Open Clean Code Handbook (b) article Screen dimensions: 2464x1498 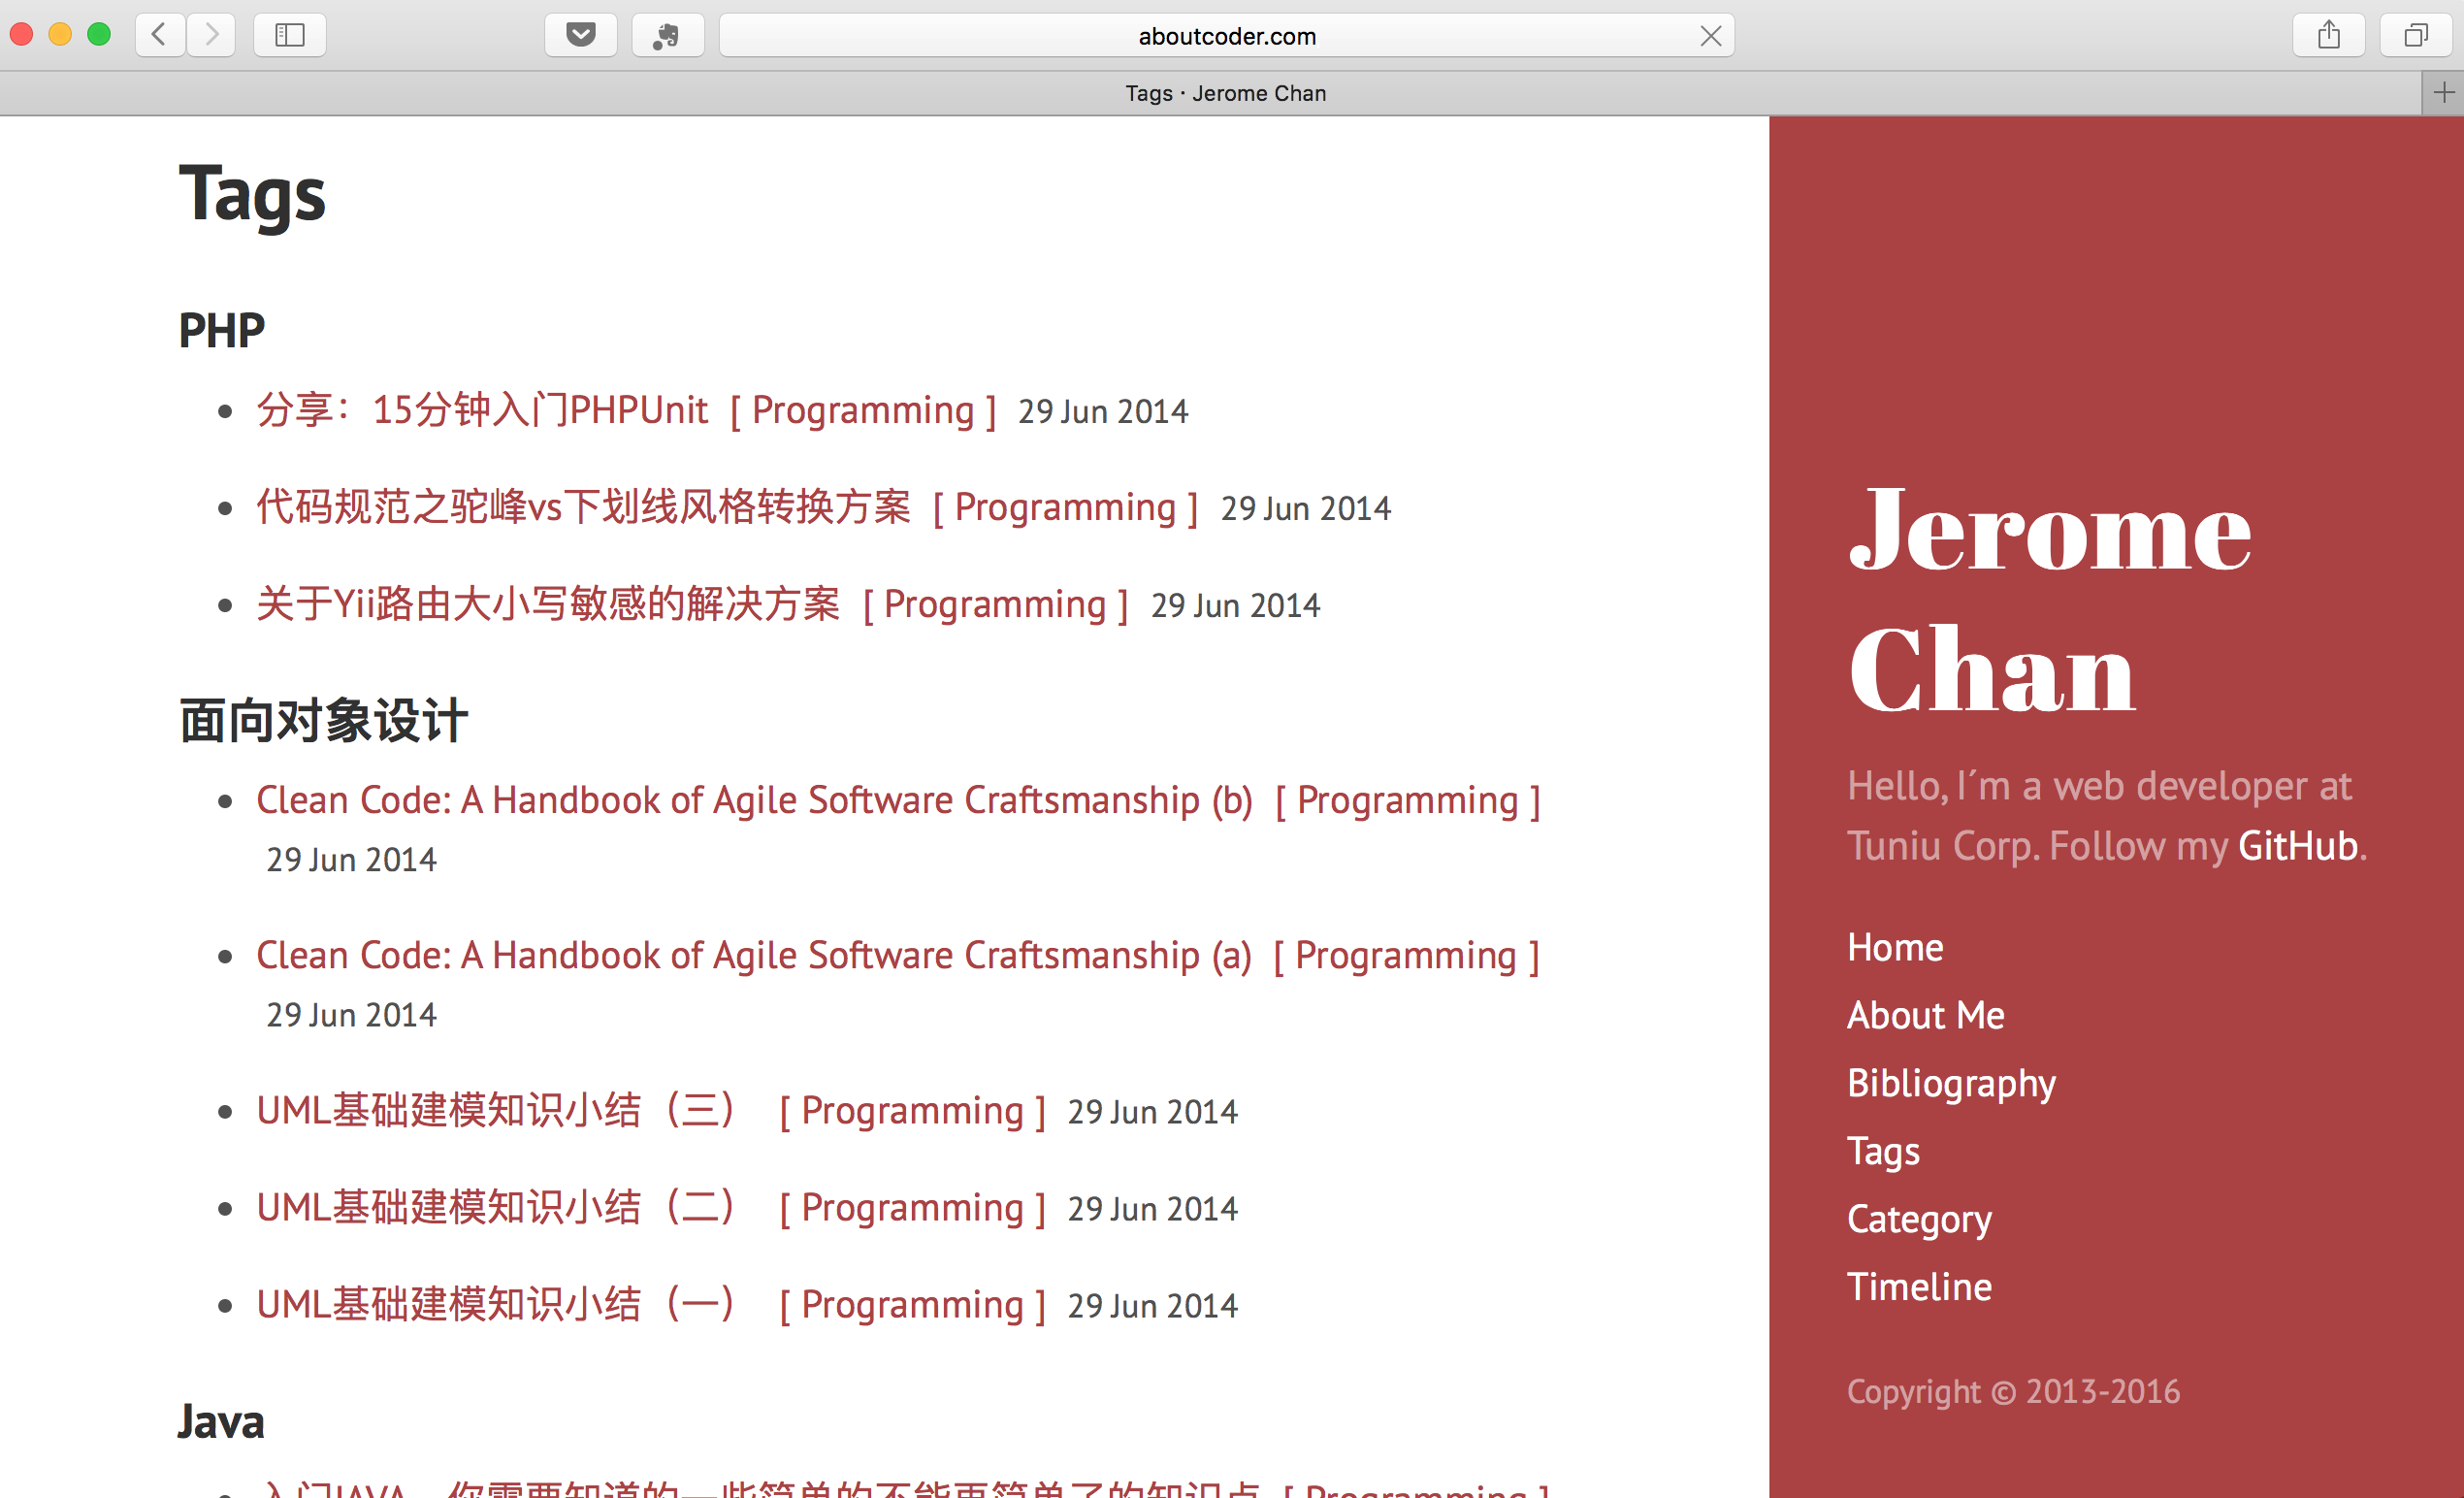click(x=754, y=800)
